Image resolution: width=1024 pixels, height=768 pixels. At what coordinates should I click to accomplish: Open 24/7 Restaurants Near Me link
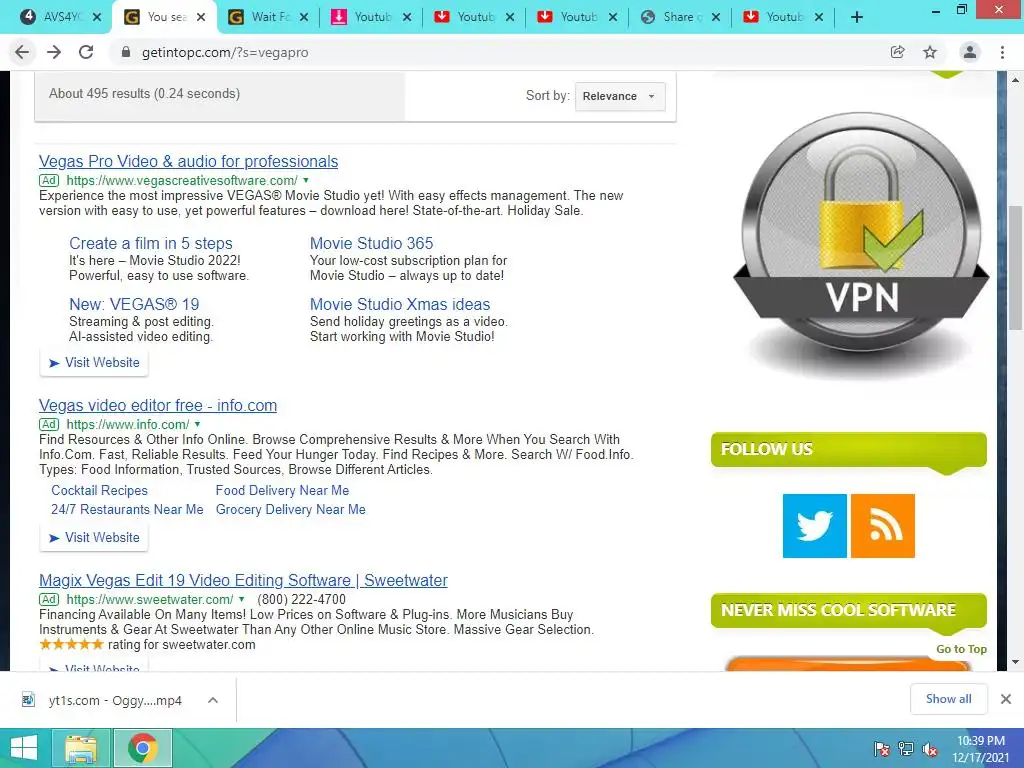pyautogui.click(x=127, y=509)
